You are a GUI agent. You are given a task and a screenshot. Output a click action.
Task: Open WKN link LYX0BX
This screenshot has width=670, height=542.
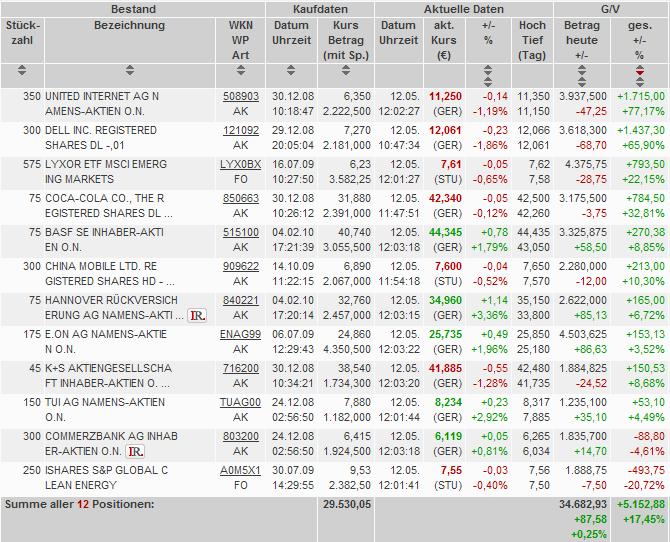pos(241,165)
